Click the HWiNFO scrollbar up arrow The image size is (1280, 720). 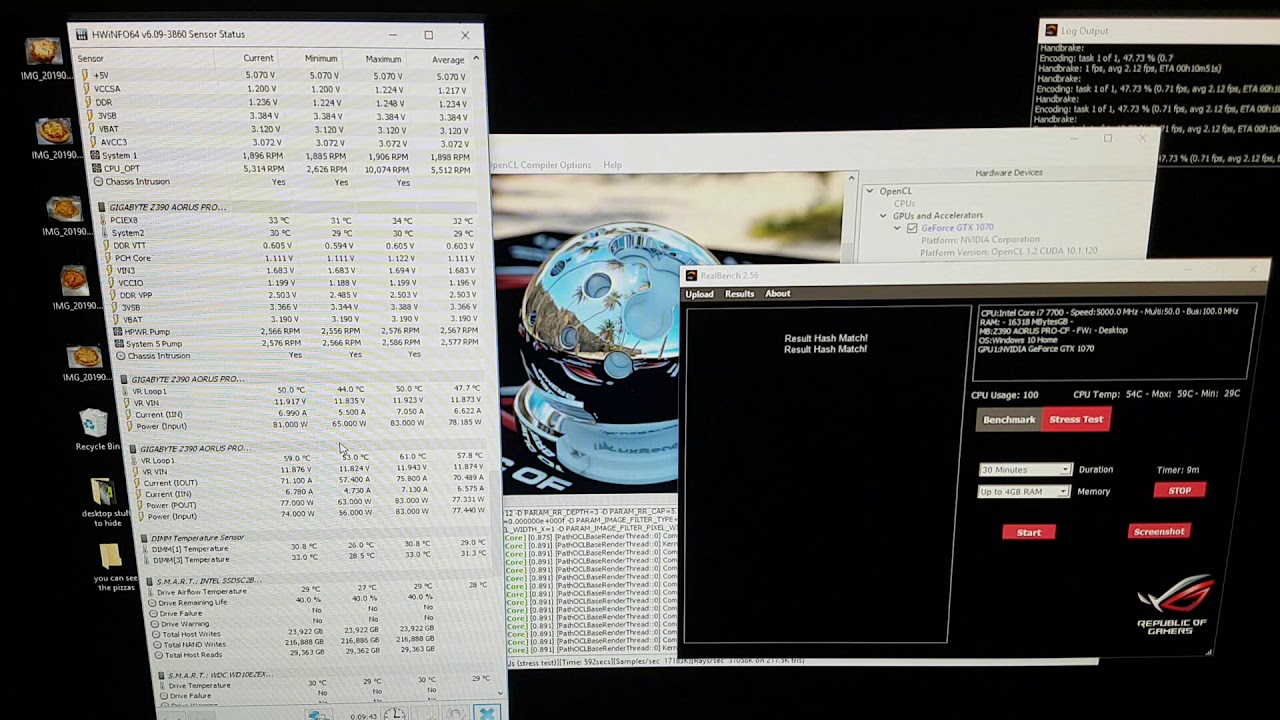coord(476,59)
